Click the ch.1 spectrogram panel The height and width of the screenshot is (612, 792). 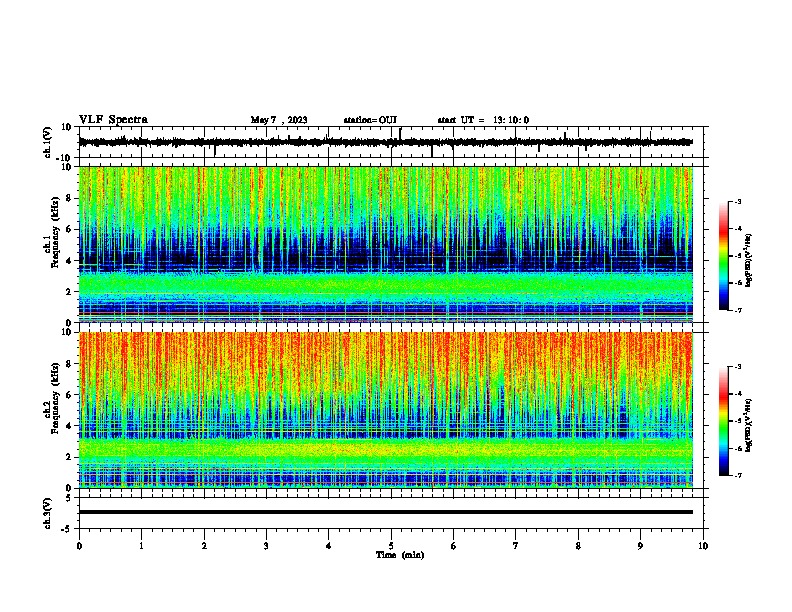385,244
